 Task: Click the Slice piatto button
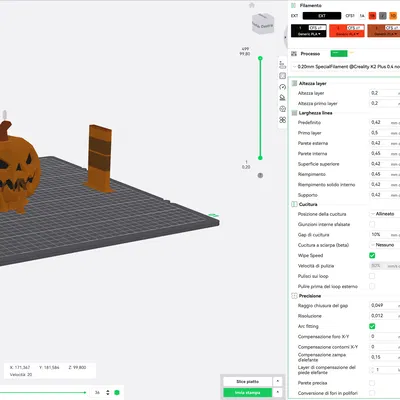tap(247, 381)
